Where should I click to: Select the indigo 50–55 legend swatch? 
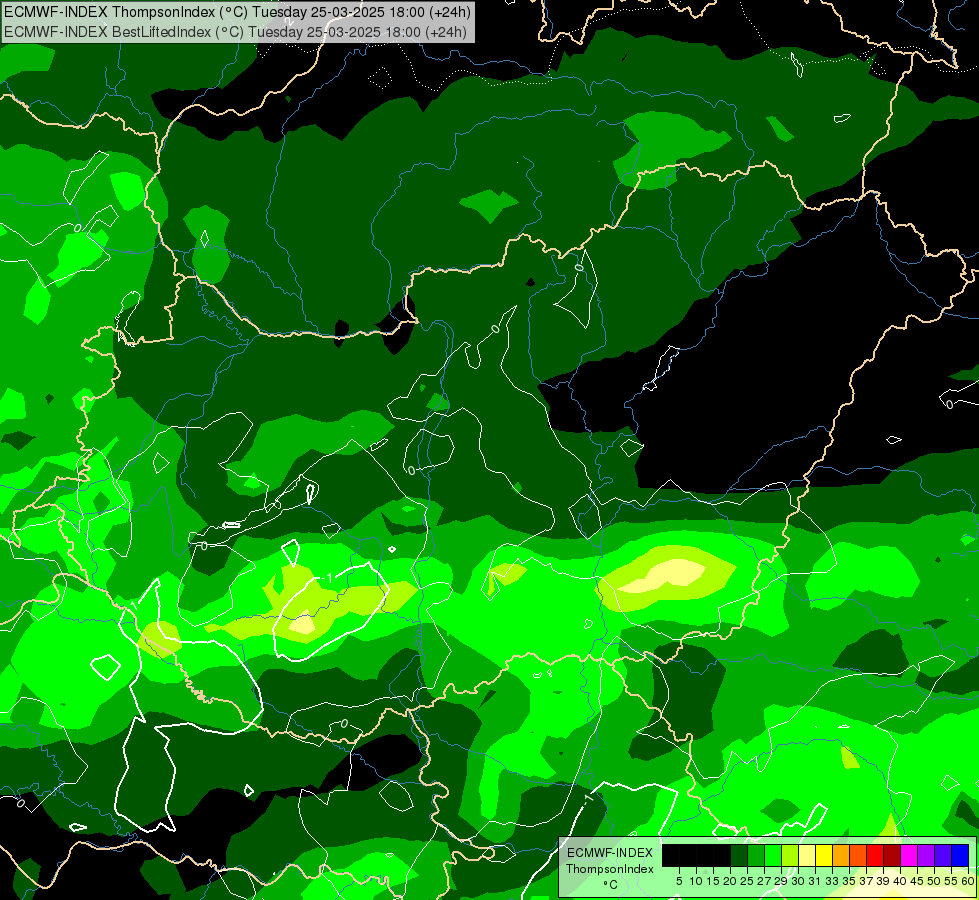(943, 855)
